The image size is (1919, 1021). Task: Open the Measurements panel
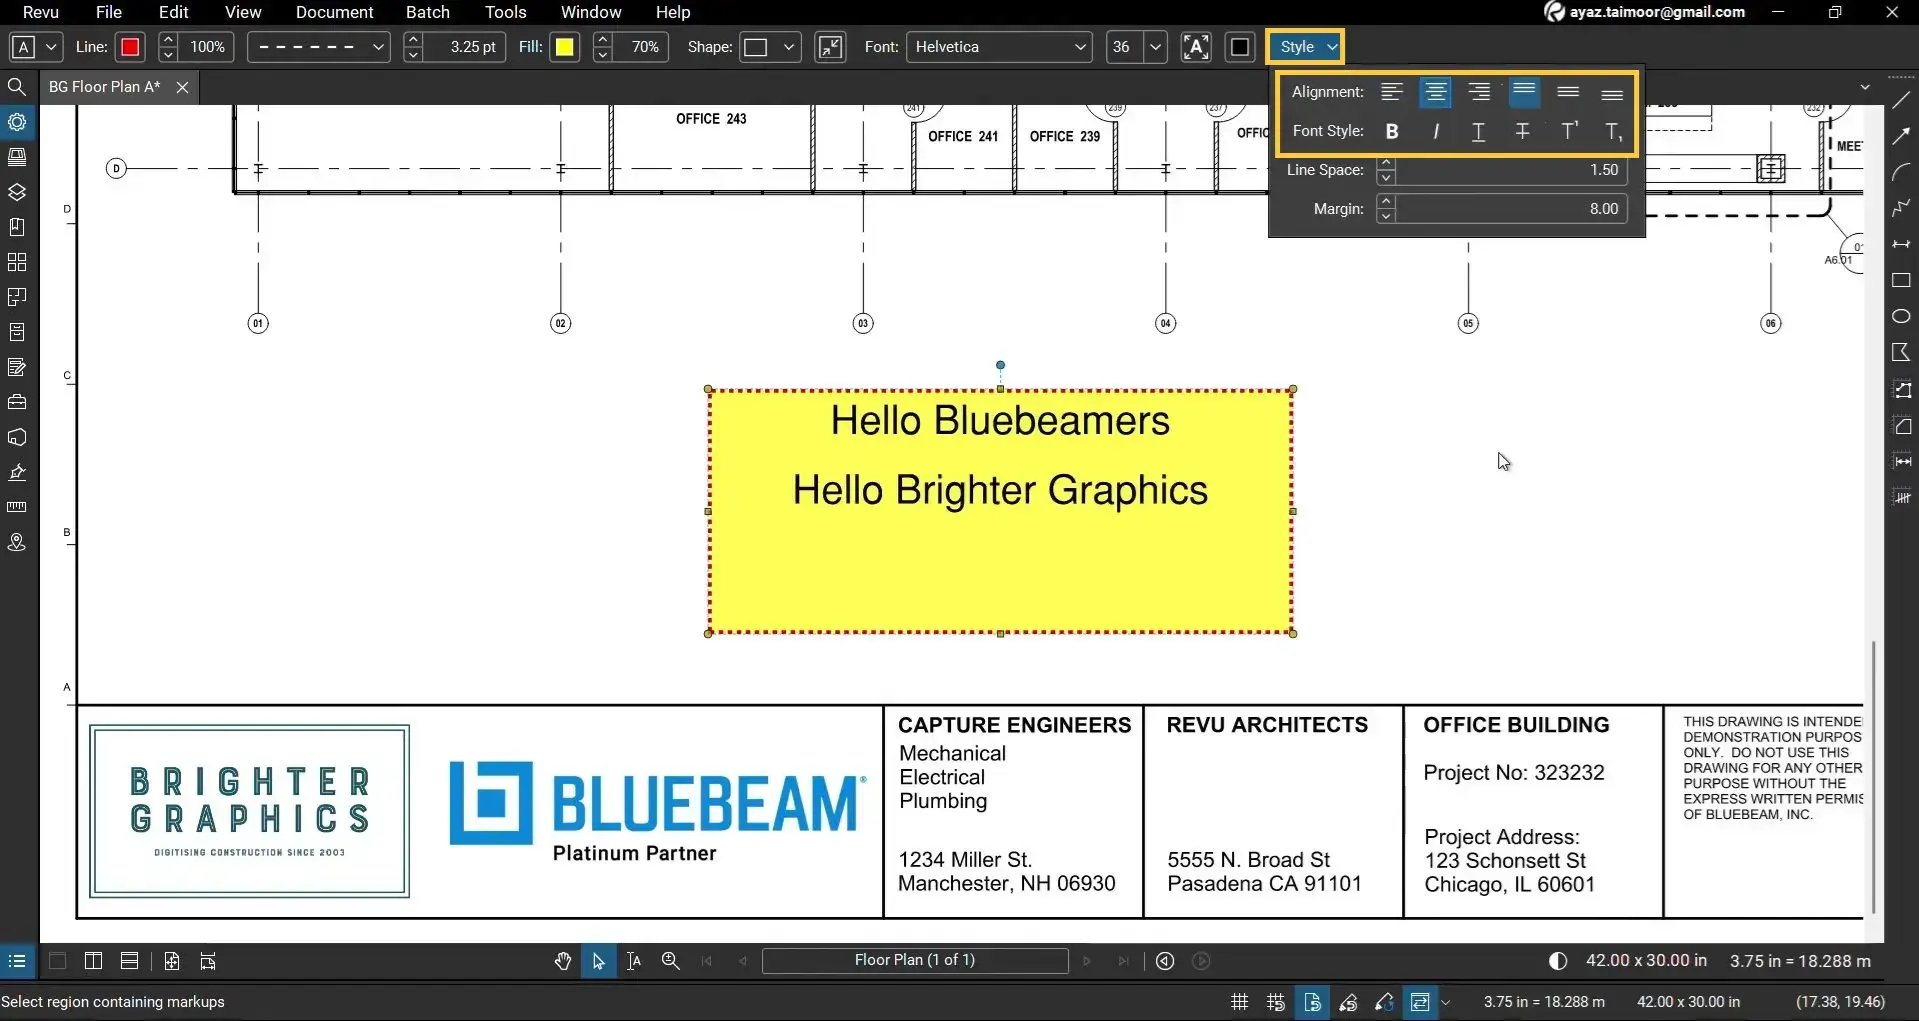[17, 507]
